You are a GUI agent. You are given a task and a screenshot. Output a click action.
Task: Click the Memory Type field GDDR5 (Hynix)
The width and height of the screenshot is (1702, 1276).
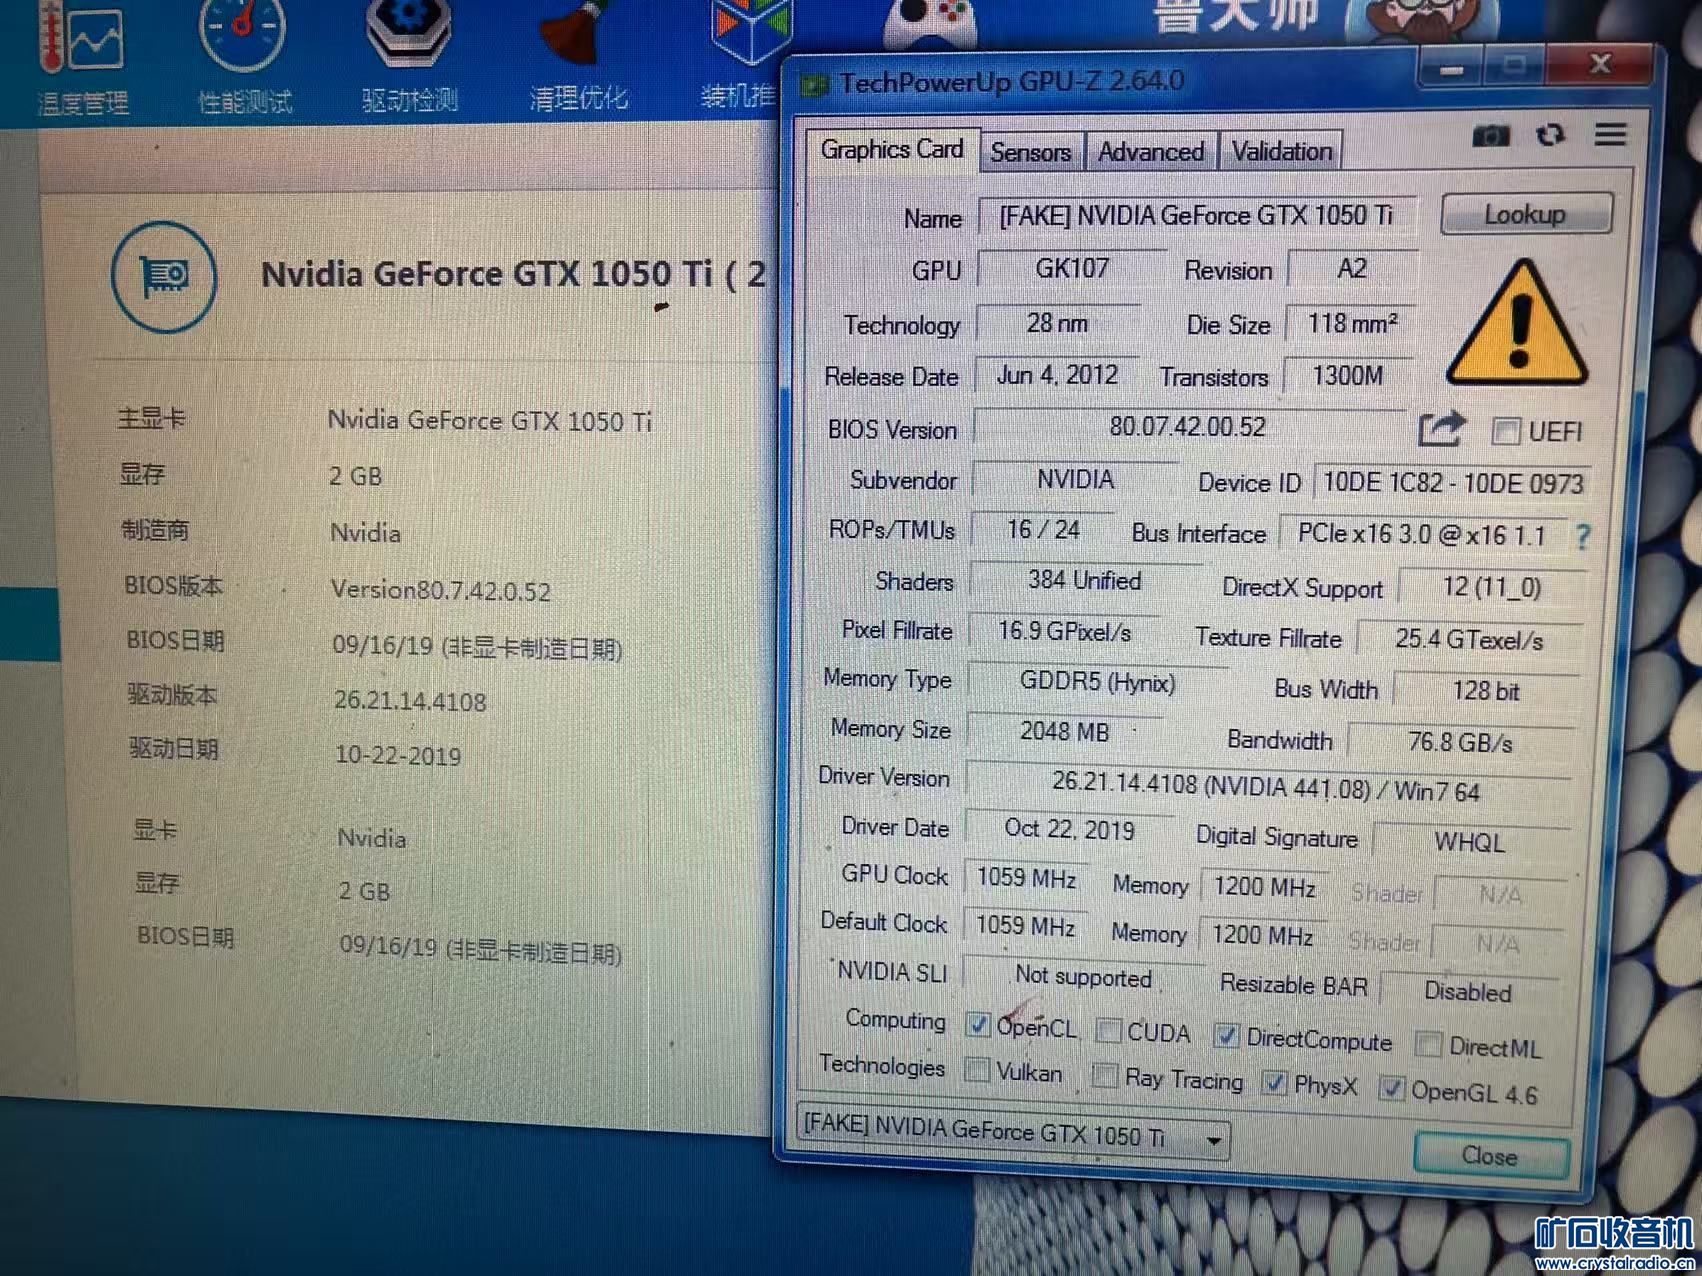[1097, 683]
